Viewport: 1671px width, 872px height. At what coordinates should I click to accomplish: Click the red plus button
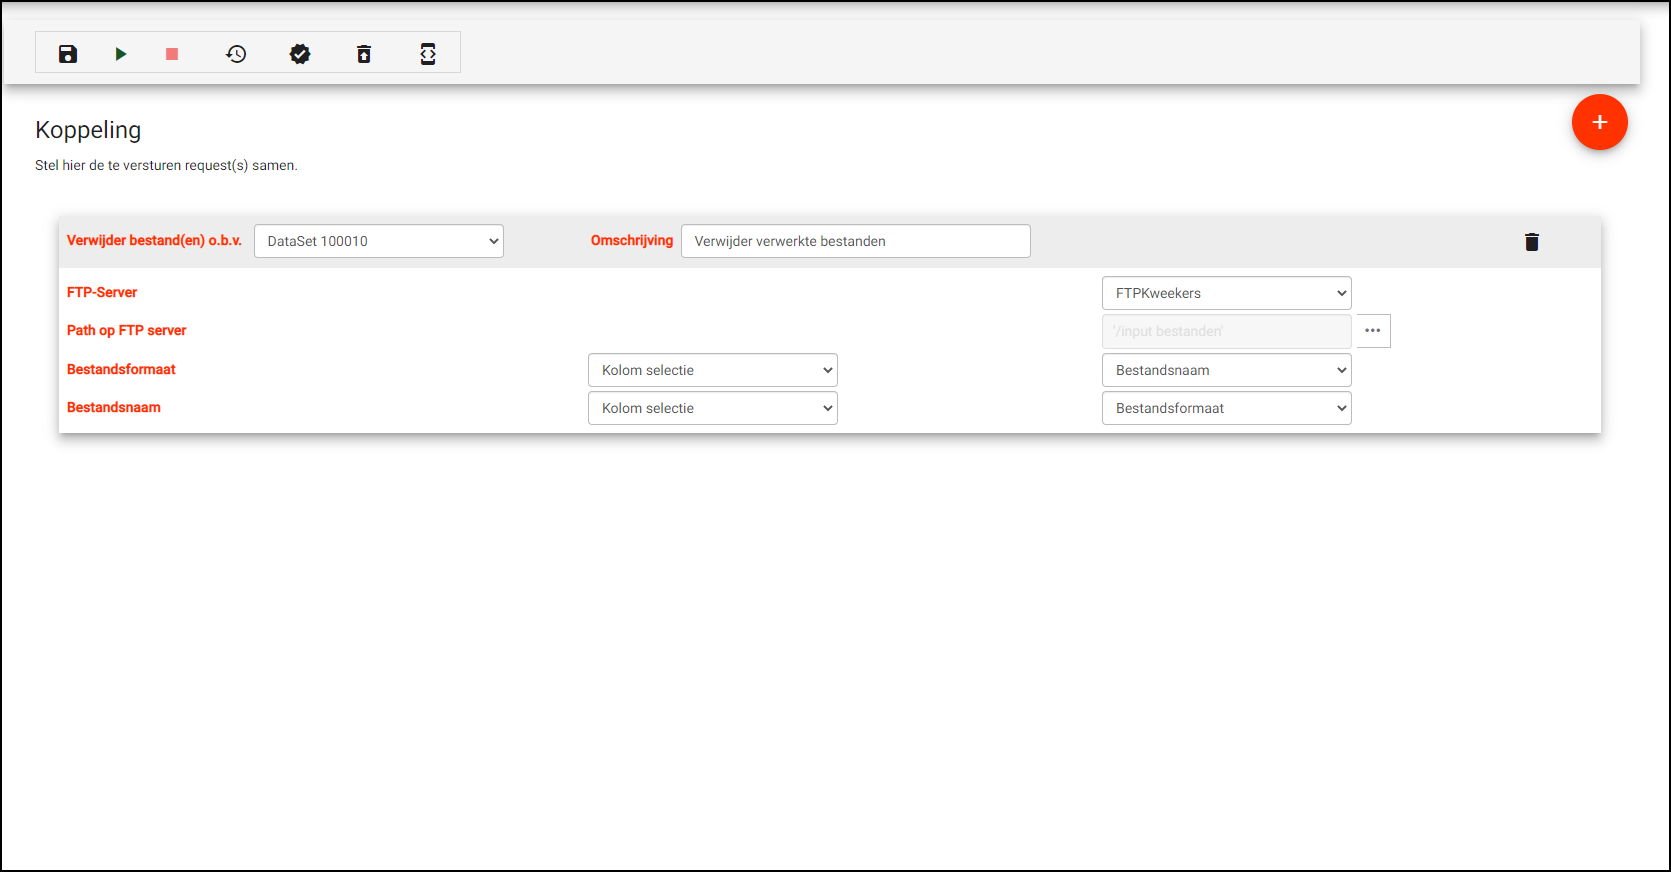point(1599,122)
